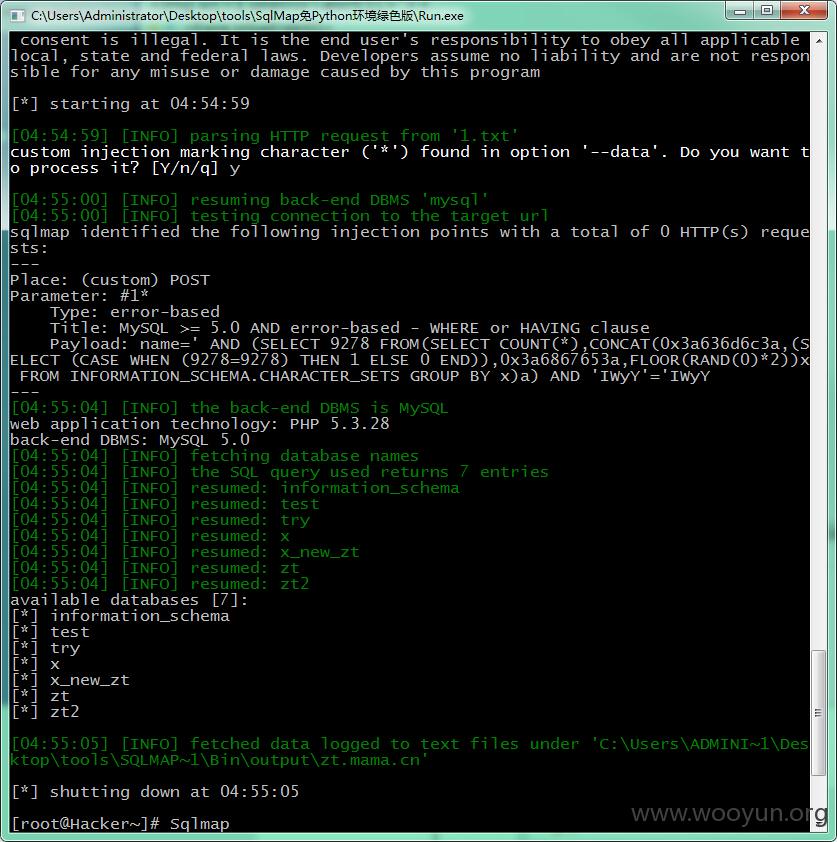This screenshot has height=842, width=837.
Task: Maximize the Run.exe console window
Action: [x=767, y=11]
